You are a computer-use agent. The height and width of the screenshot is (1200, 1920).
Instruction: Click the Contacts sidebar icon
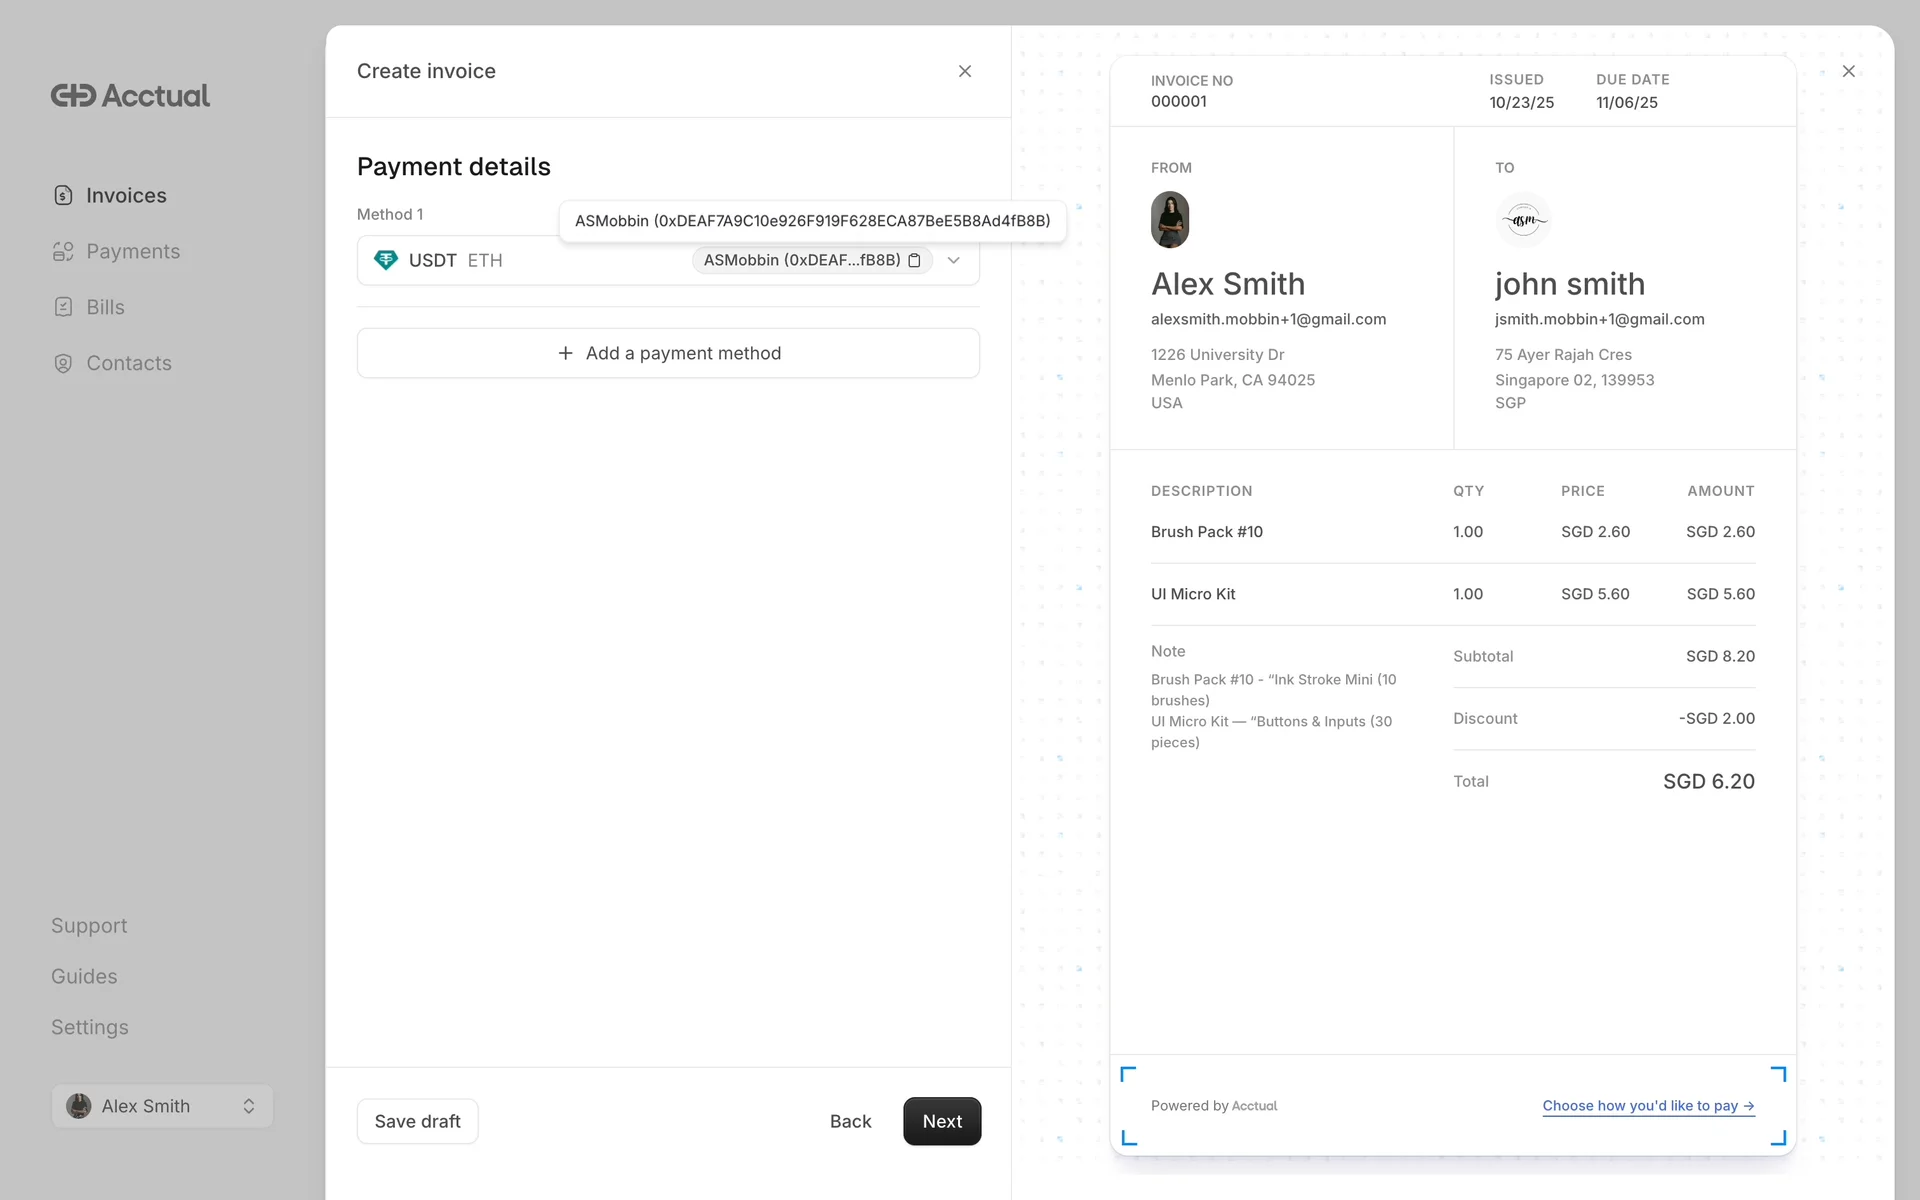63,364
